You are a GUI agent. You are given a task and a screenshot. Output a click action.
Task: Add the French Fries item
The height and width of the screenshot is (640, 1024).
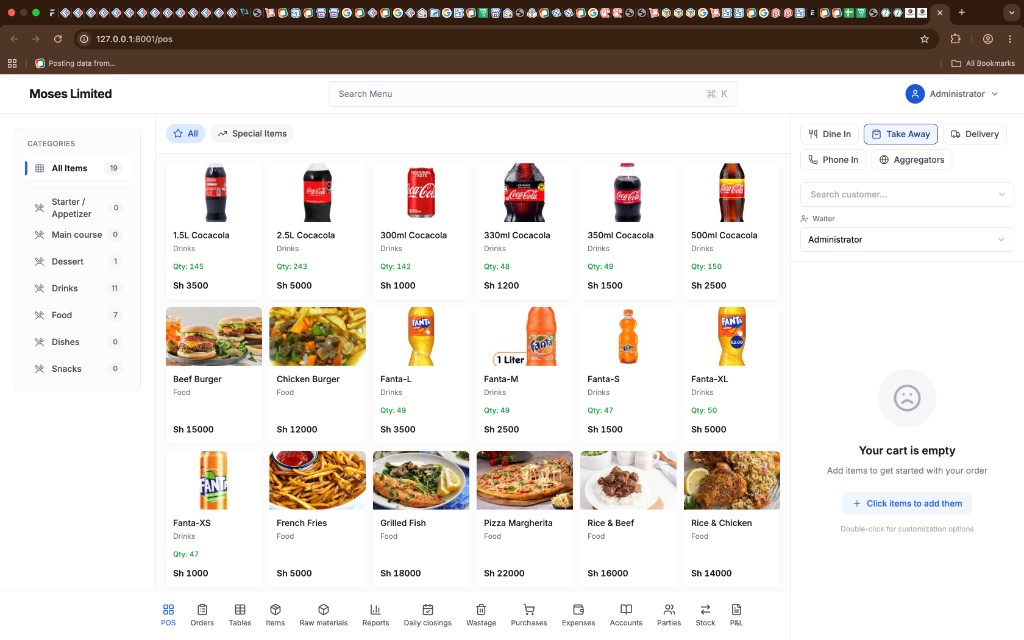pos(317,519)
